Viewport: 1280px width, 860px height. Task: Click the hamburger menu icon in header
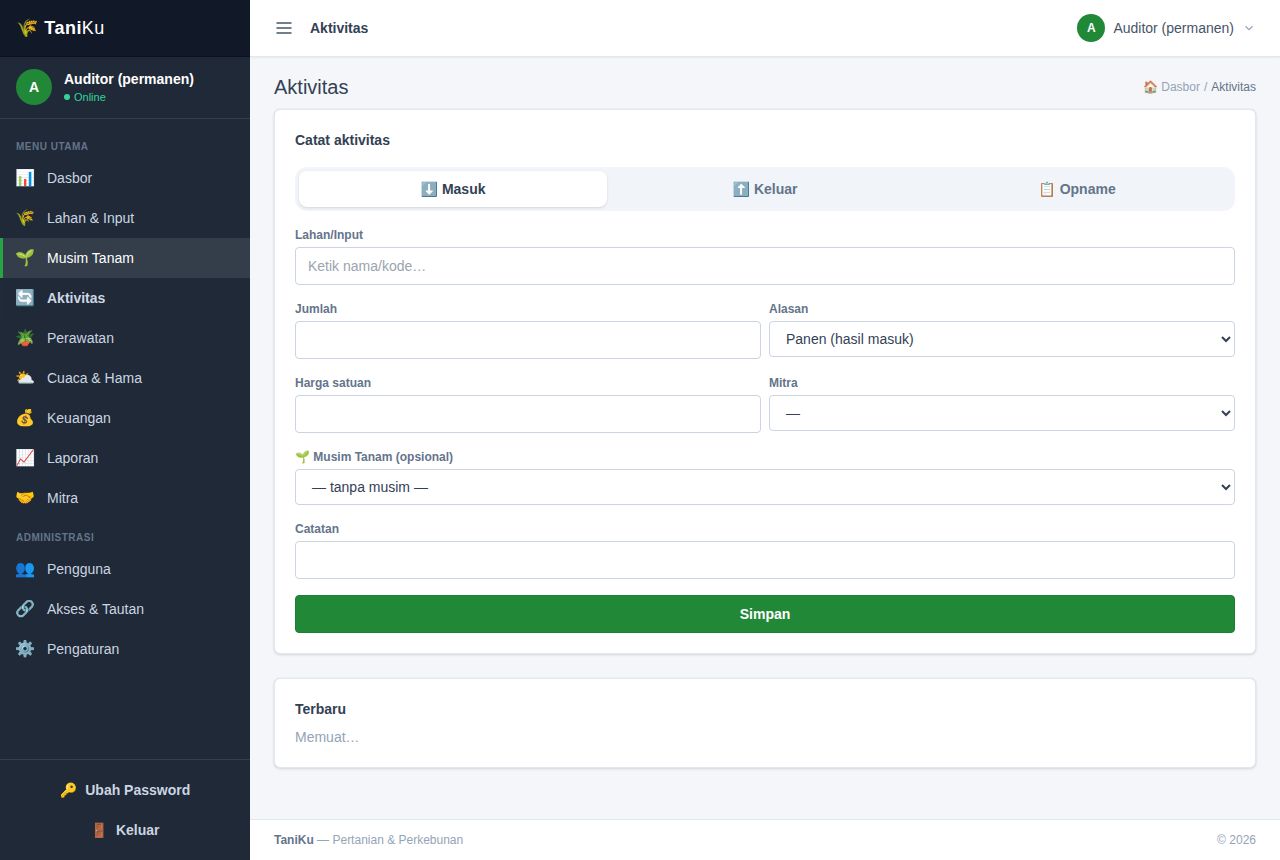coord(284,28)
